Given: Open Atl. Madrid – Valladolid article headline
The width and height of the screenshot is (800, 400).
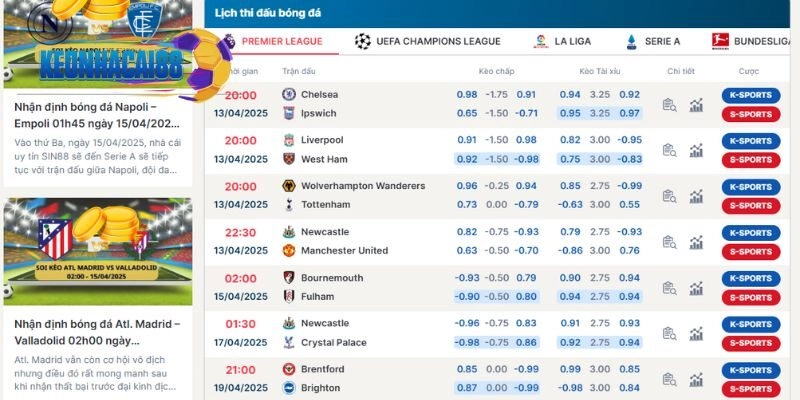Looking at the screenshot, I should click(98, 333).
